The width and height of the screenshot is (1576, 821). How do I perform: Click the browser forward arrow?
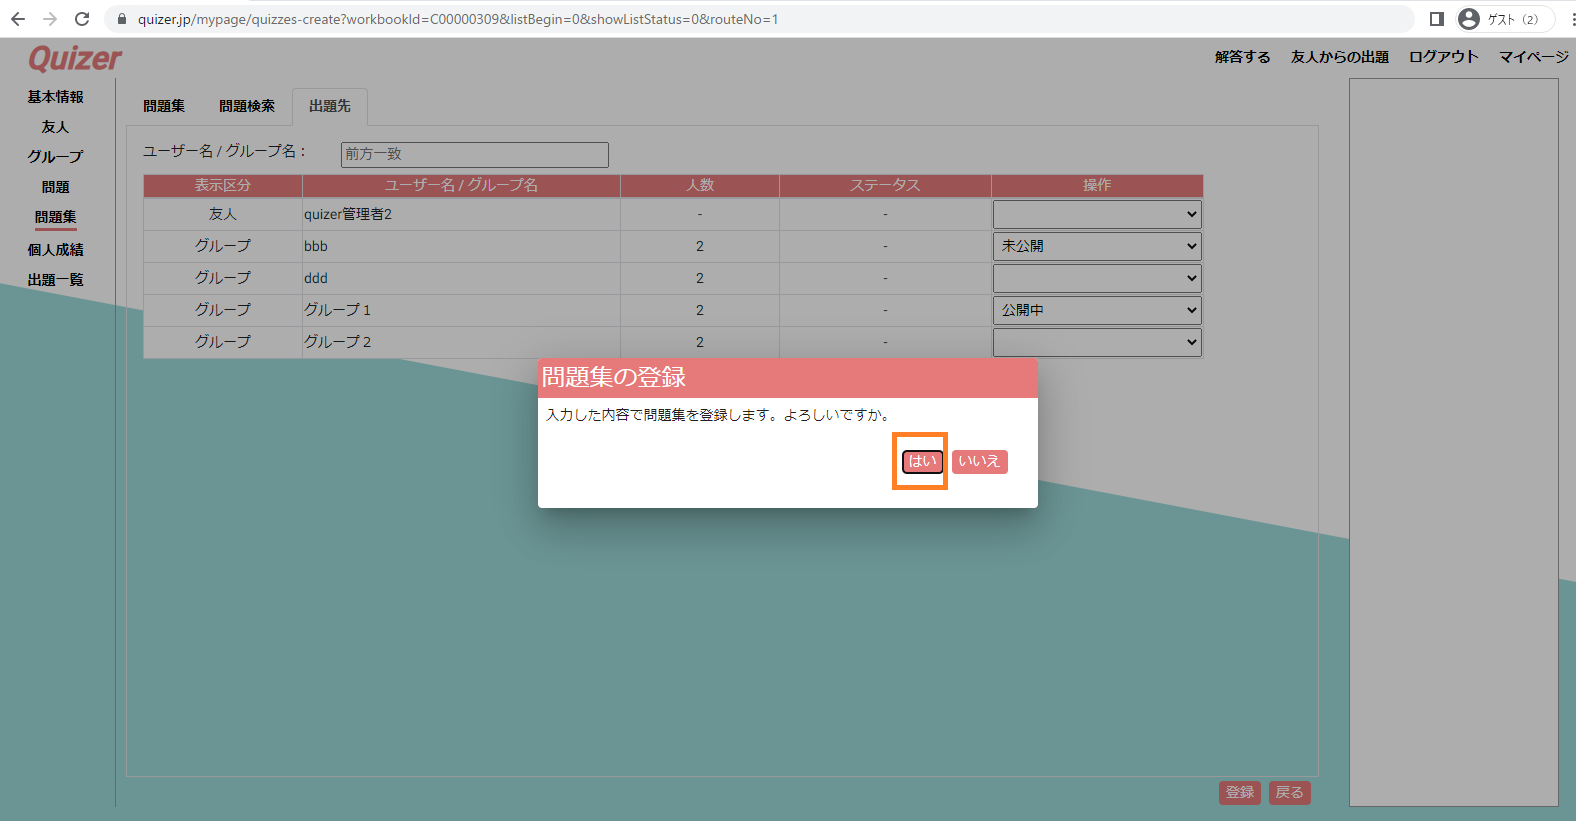(x=50, y=19)
